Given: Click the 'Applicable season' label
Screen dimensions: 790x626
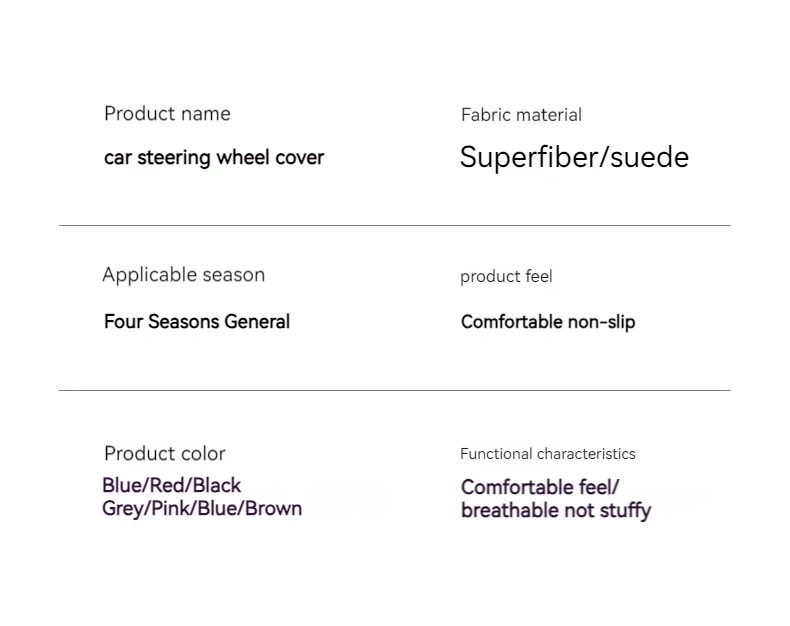Looking at the screenshot, I should (183, 275).
